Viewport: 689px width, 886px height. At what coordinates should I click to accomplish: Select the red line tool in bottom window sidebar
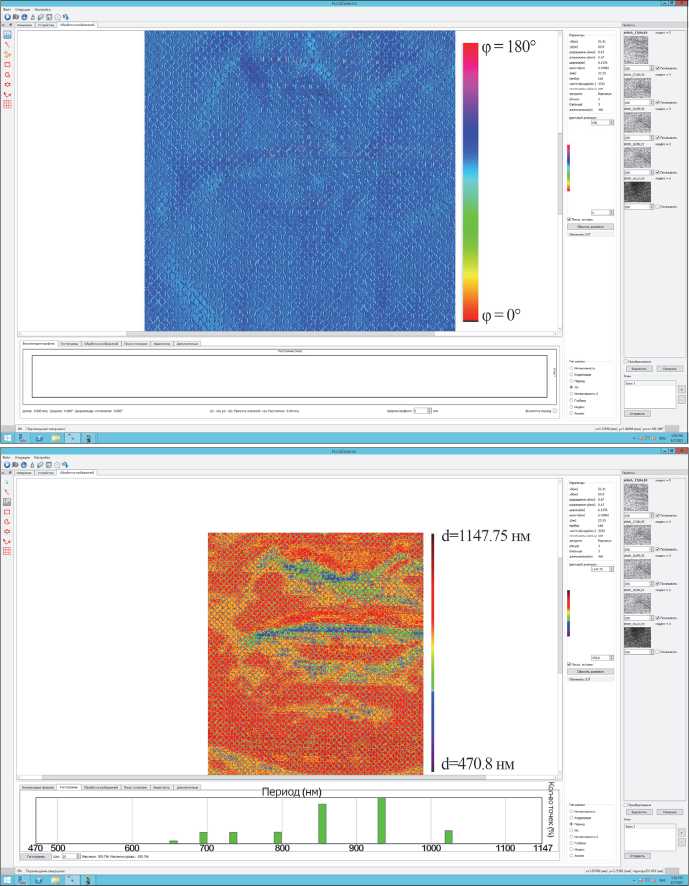[7, 492]
